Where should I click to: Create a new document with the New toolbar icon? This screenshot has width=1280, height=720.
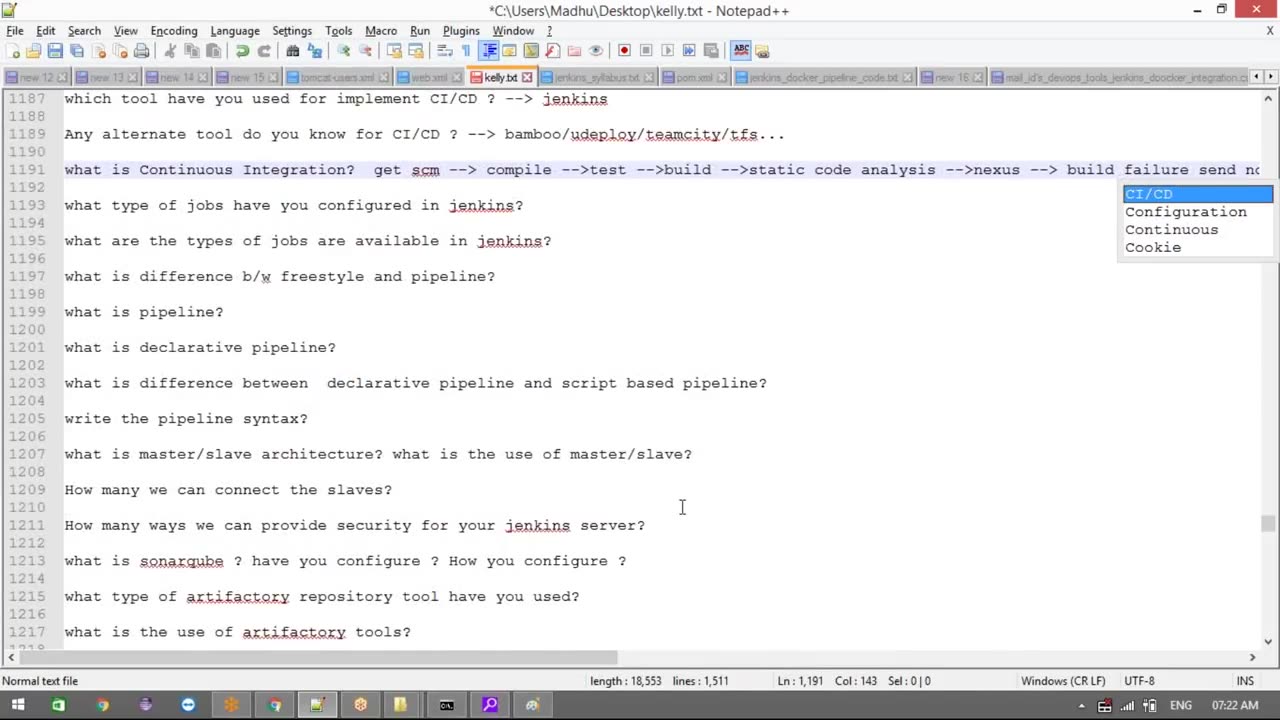tap(14, 51)
